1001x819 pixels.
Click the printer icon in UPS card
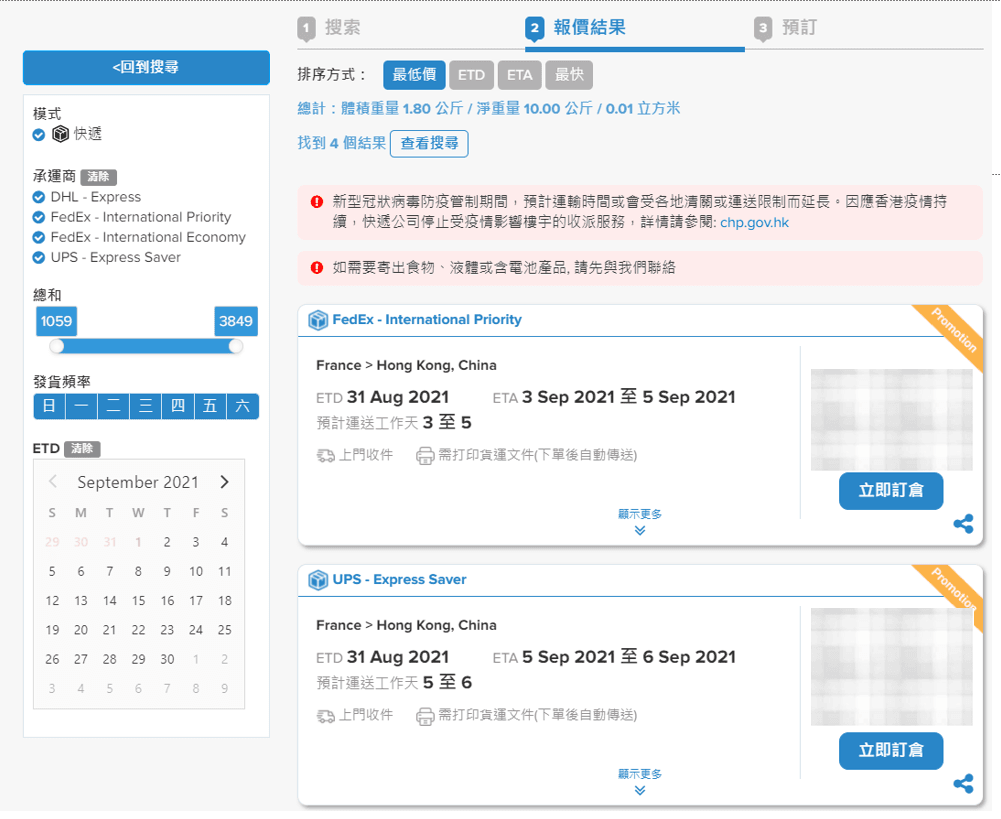pos(425,716)
